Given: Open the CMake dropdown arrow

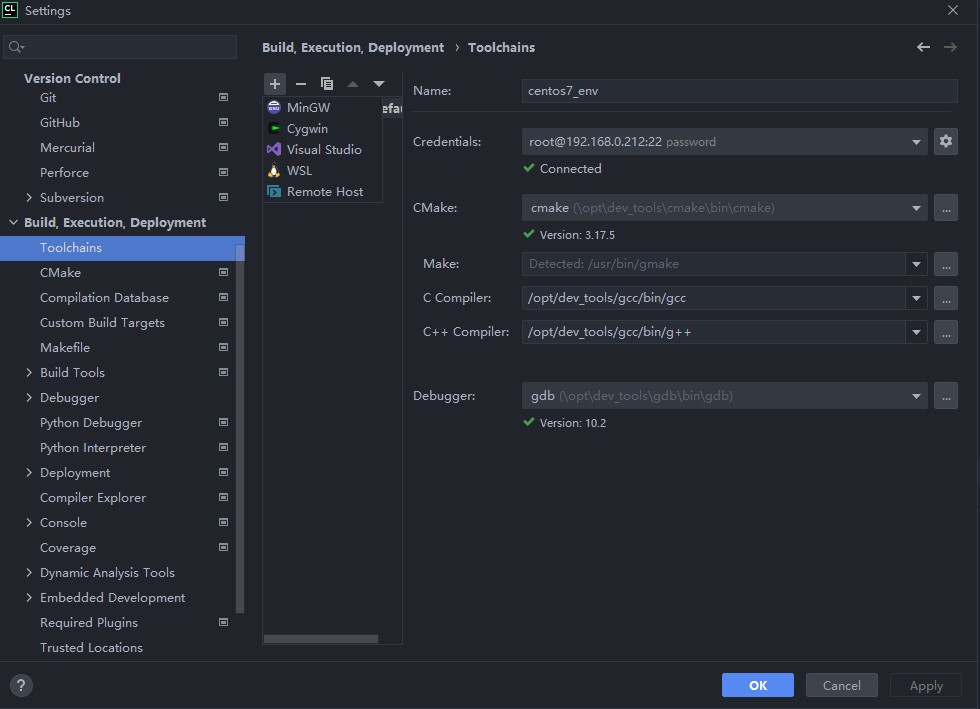Looking at the screenshot, I should coord(916,208).
